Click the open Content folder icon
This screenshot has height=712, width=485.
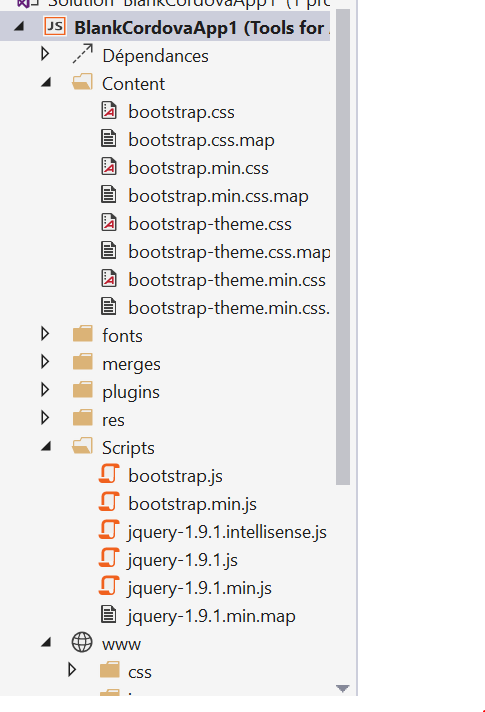click(x=82, y=83)
